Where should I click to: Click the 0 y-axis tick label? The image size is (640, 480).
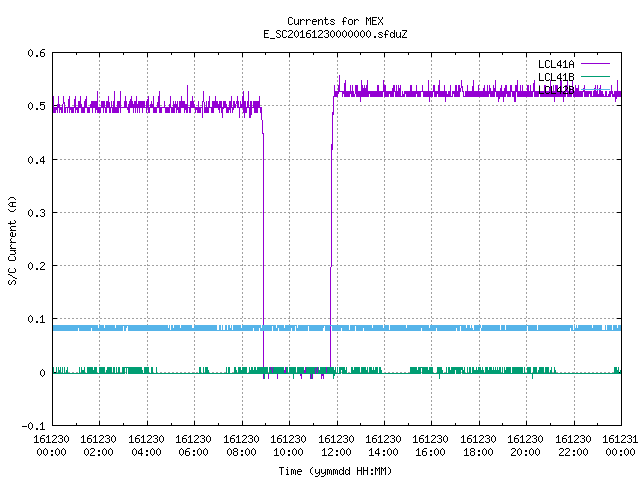click(x=42, y=372)
